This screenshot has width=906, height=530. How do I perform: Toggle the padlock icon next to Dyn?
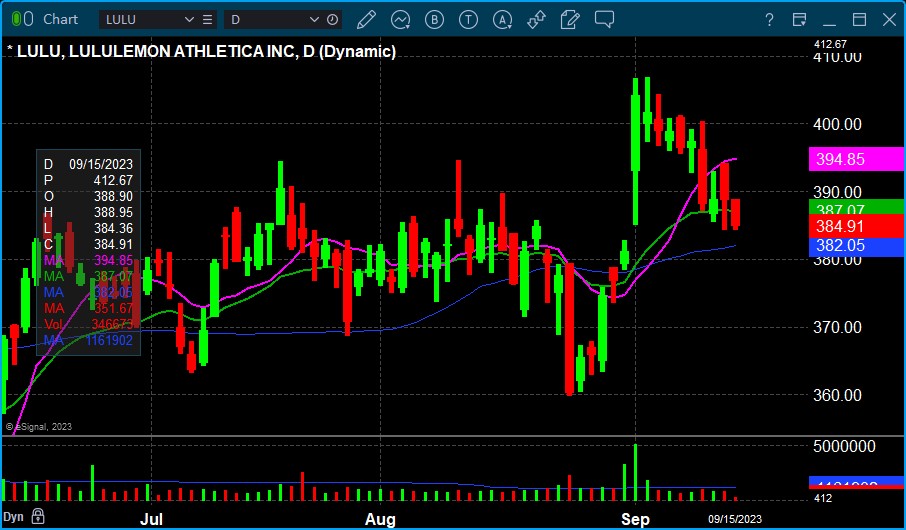click(38, 515)
